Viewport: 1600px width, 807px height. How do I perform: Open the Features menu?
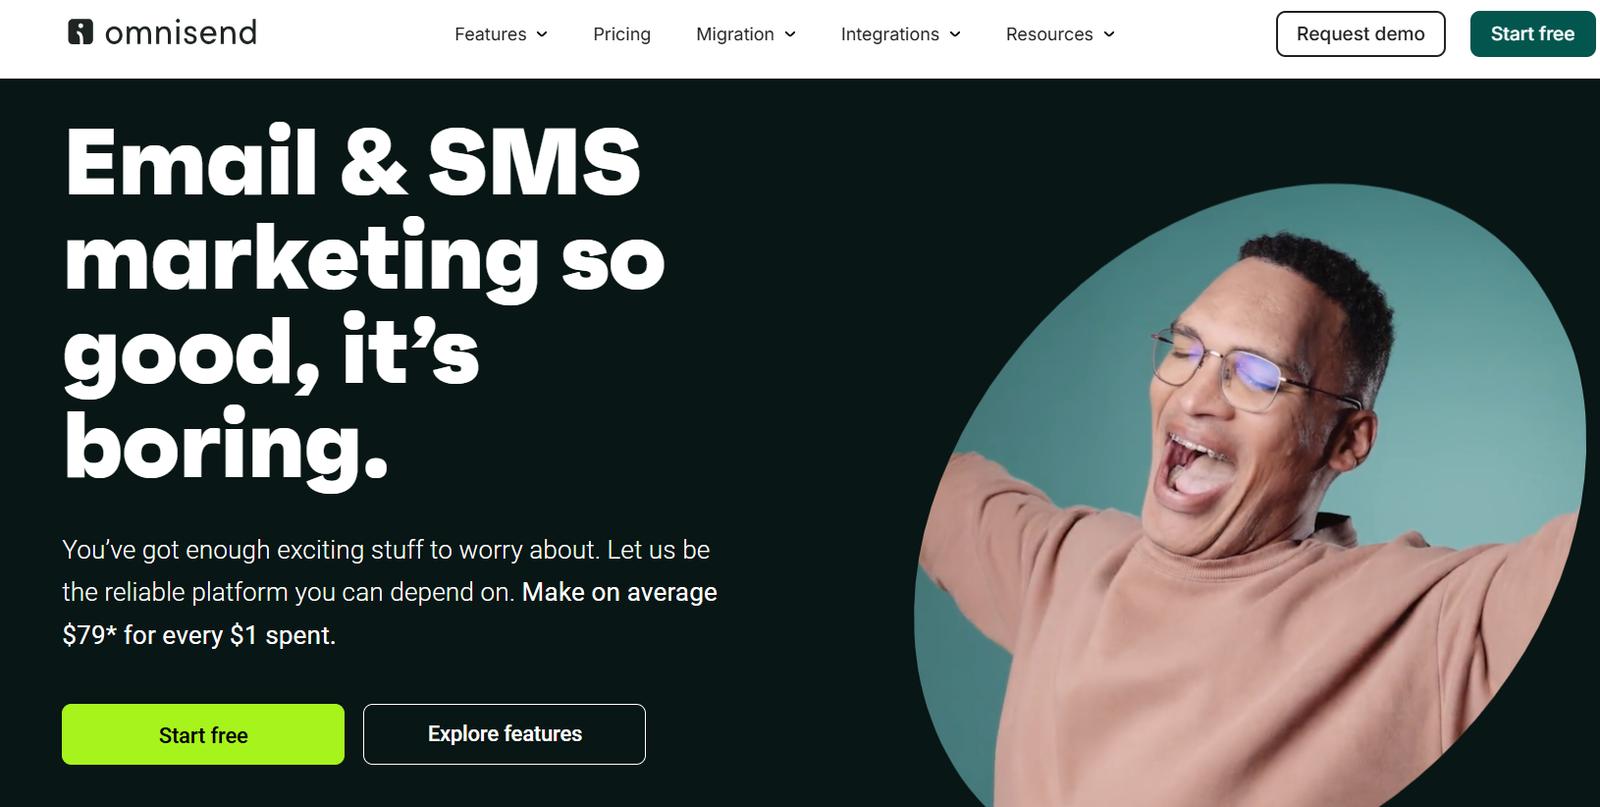tap(490, 34)
